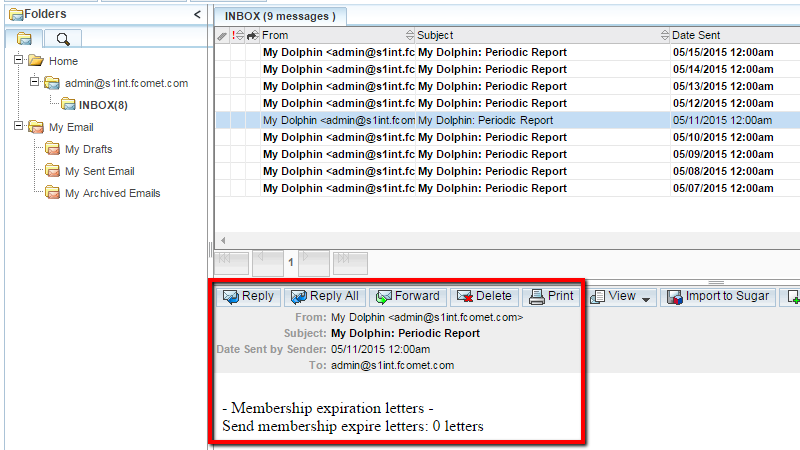
Task: Open the My Sent Email folder
Action: pos(99,171)
